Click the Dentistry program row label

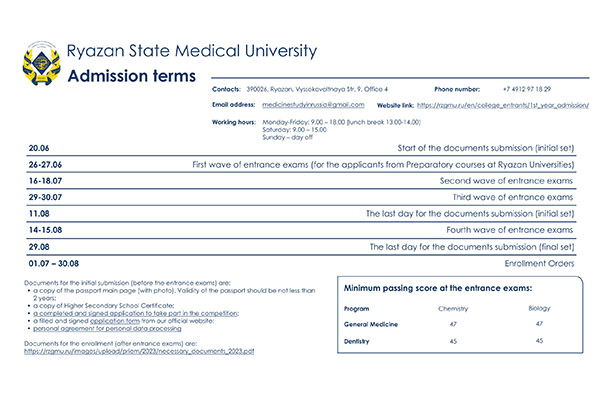(x=358, y=341)
